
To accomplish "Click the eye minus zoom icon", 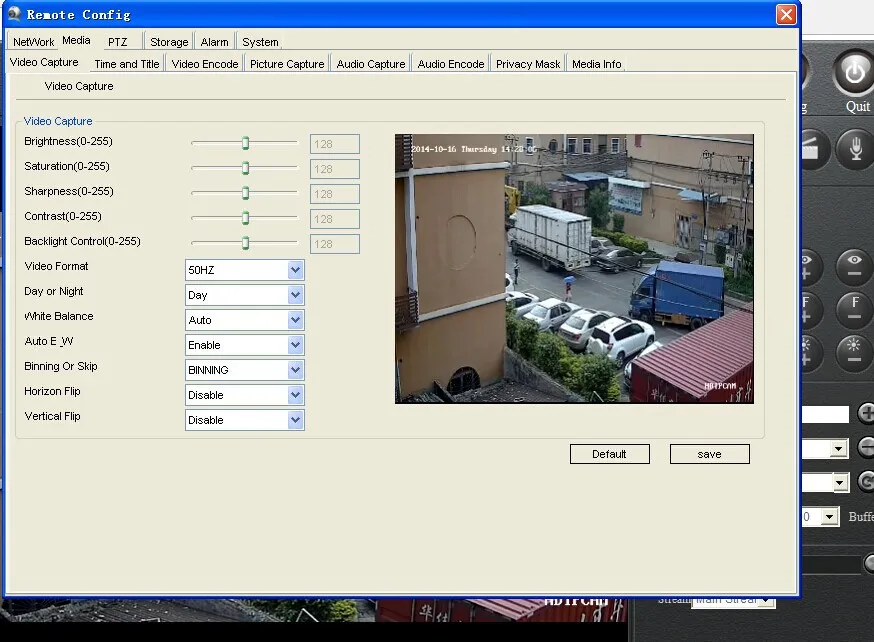I will click(x=855, y=266).
